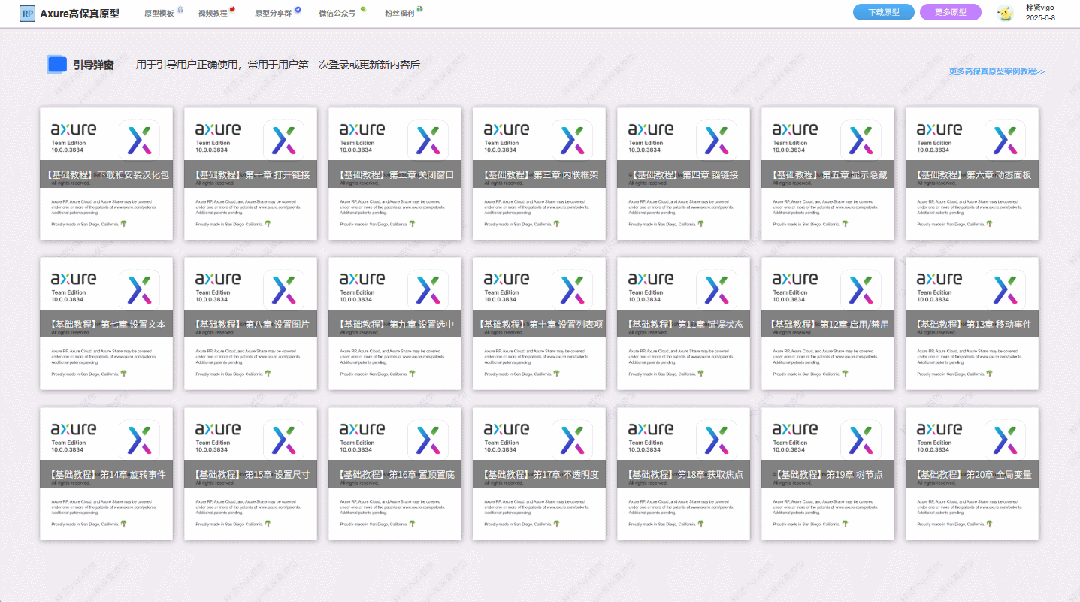This screenshot has height=602, width=1080.
Task: Open the 第17章 不透明度 tutorial card
Action: 539,473
